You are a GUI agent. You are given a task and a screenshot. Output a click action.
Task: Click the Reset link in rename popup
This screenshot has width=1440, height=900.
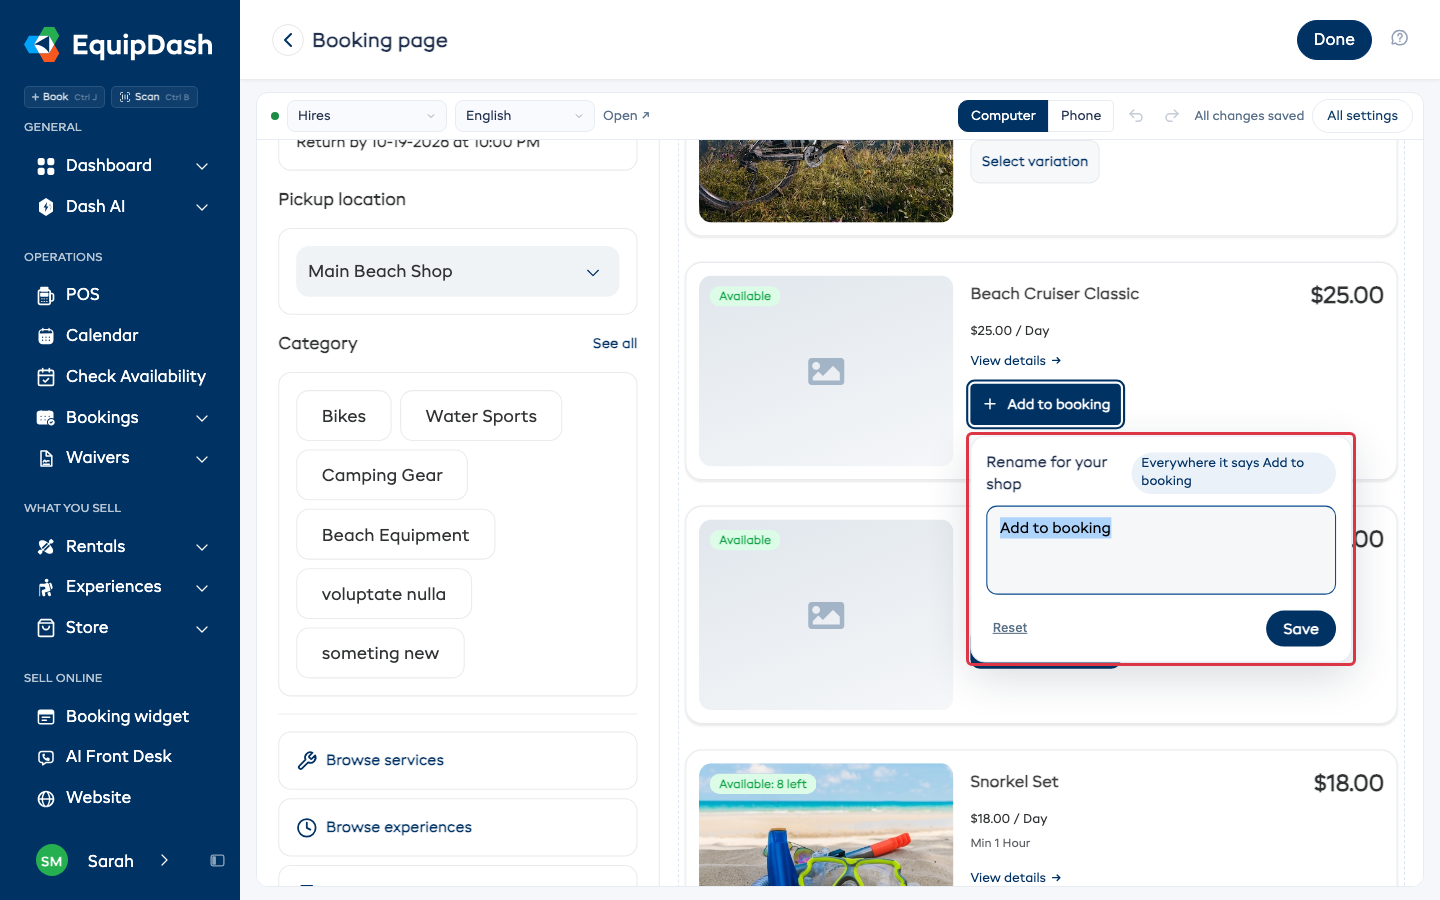click(x=1010, y=628)
